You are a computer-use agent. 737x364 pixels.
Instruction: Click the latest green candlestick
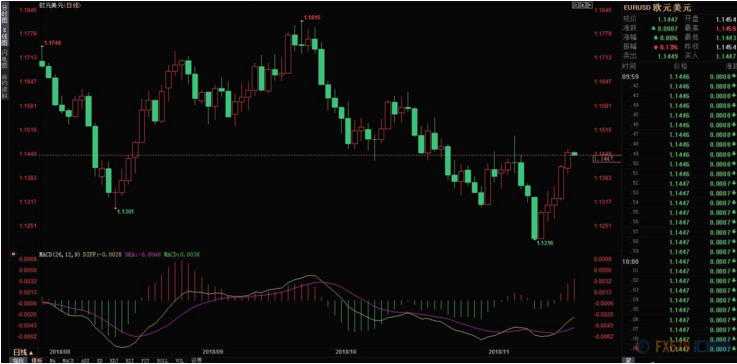pyautogui.click(x=574, y=154)
